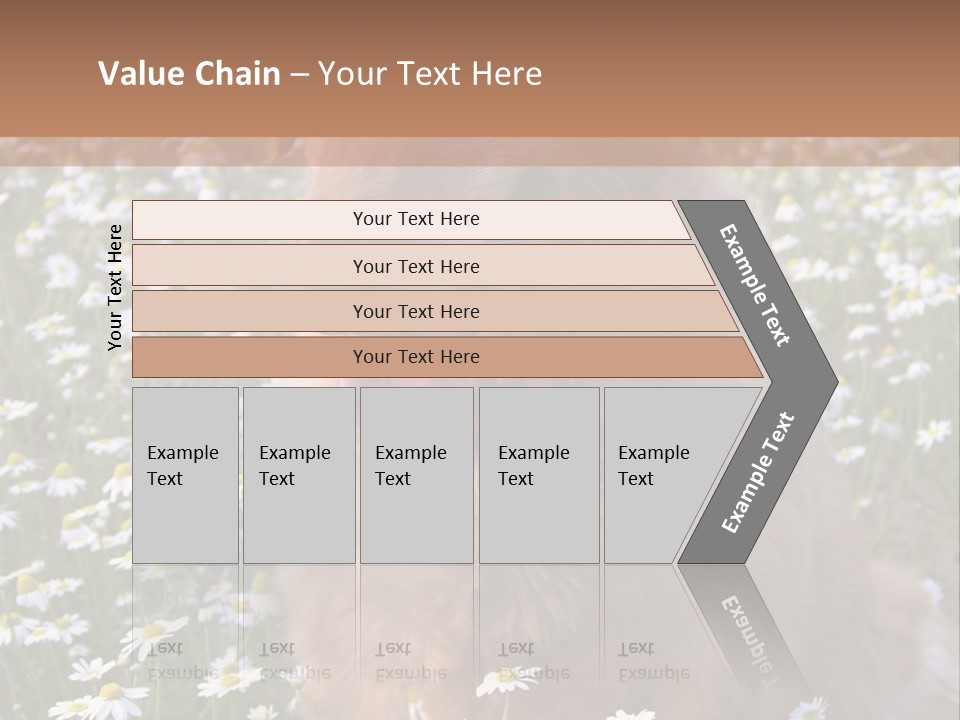The width and height of the screenshot is (960, 720).
Task: Select the first gray "Example Text" box
Action: coord(185,475)
